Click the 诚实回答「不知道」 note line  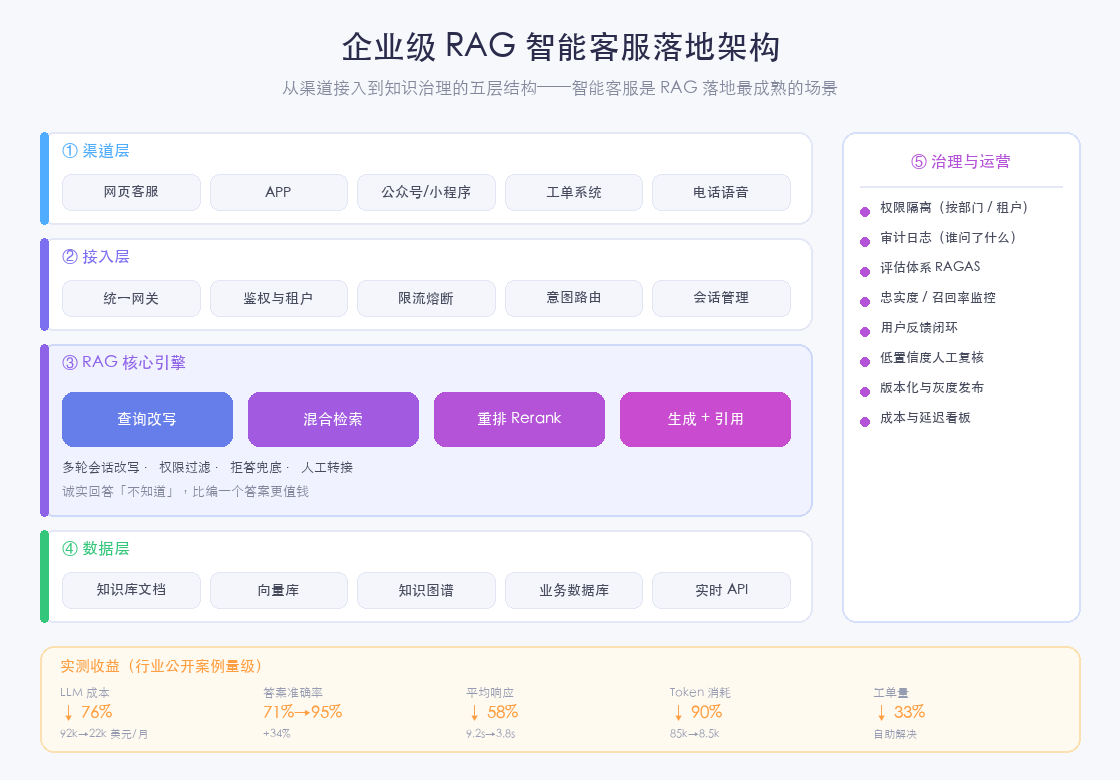[x=186, y=491]
